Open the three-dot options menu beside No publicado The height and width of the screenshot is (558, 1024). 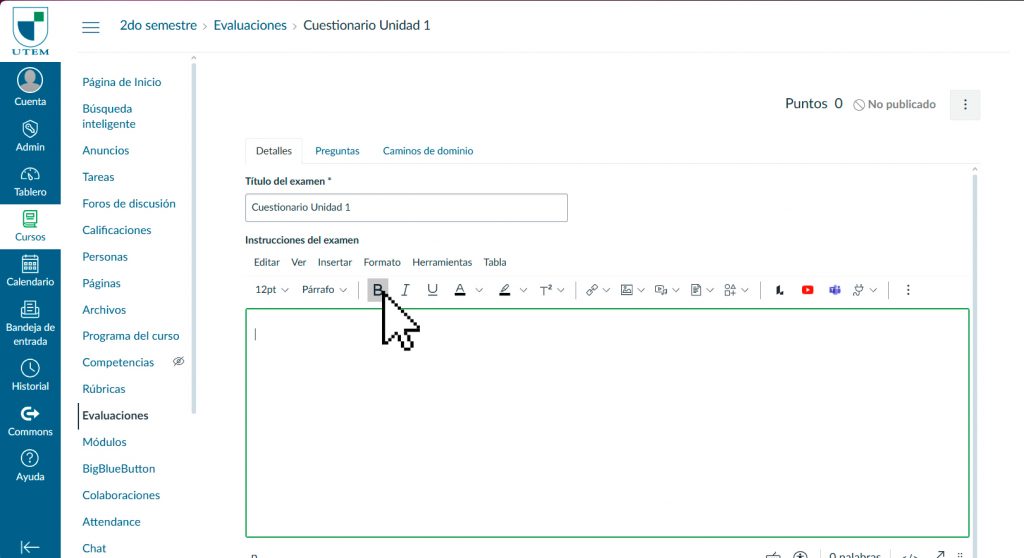tap(965, 104)
